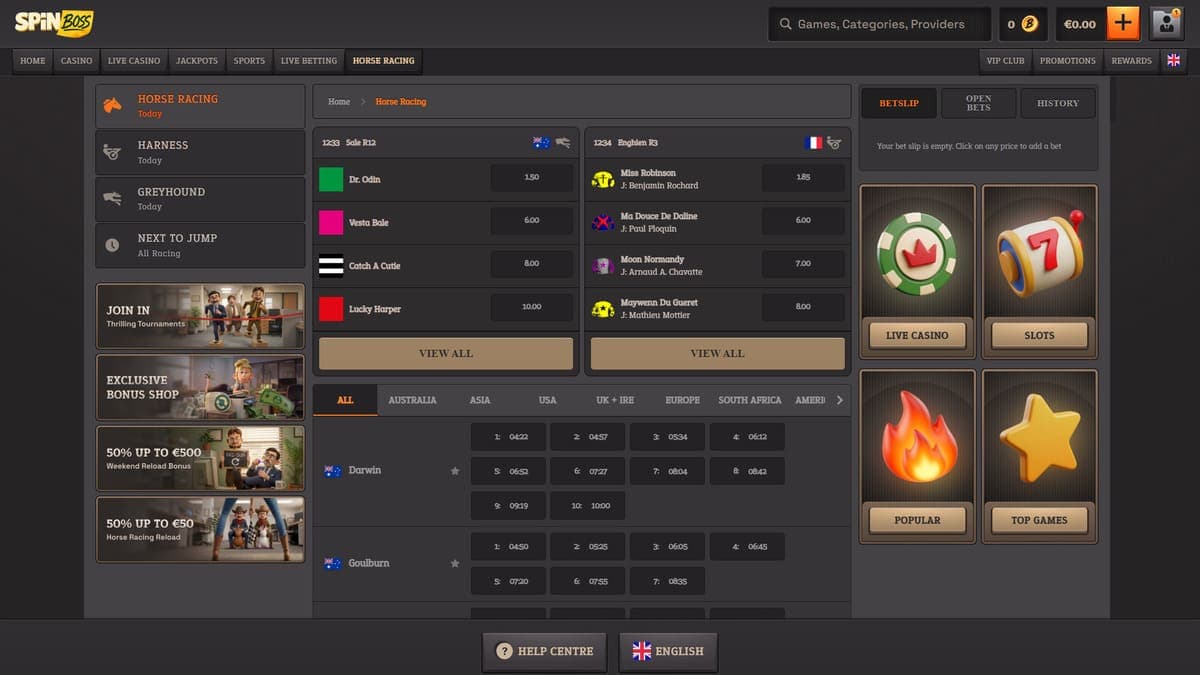Click the Slots button
This screenshot has height=675, width=1200.
tap(1040, 335)
